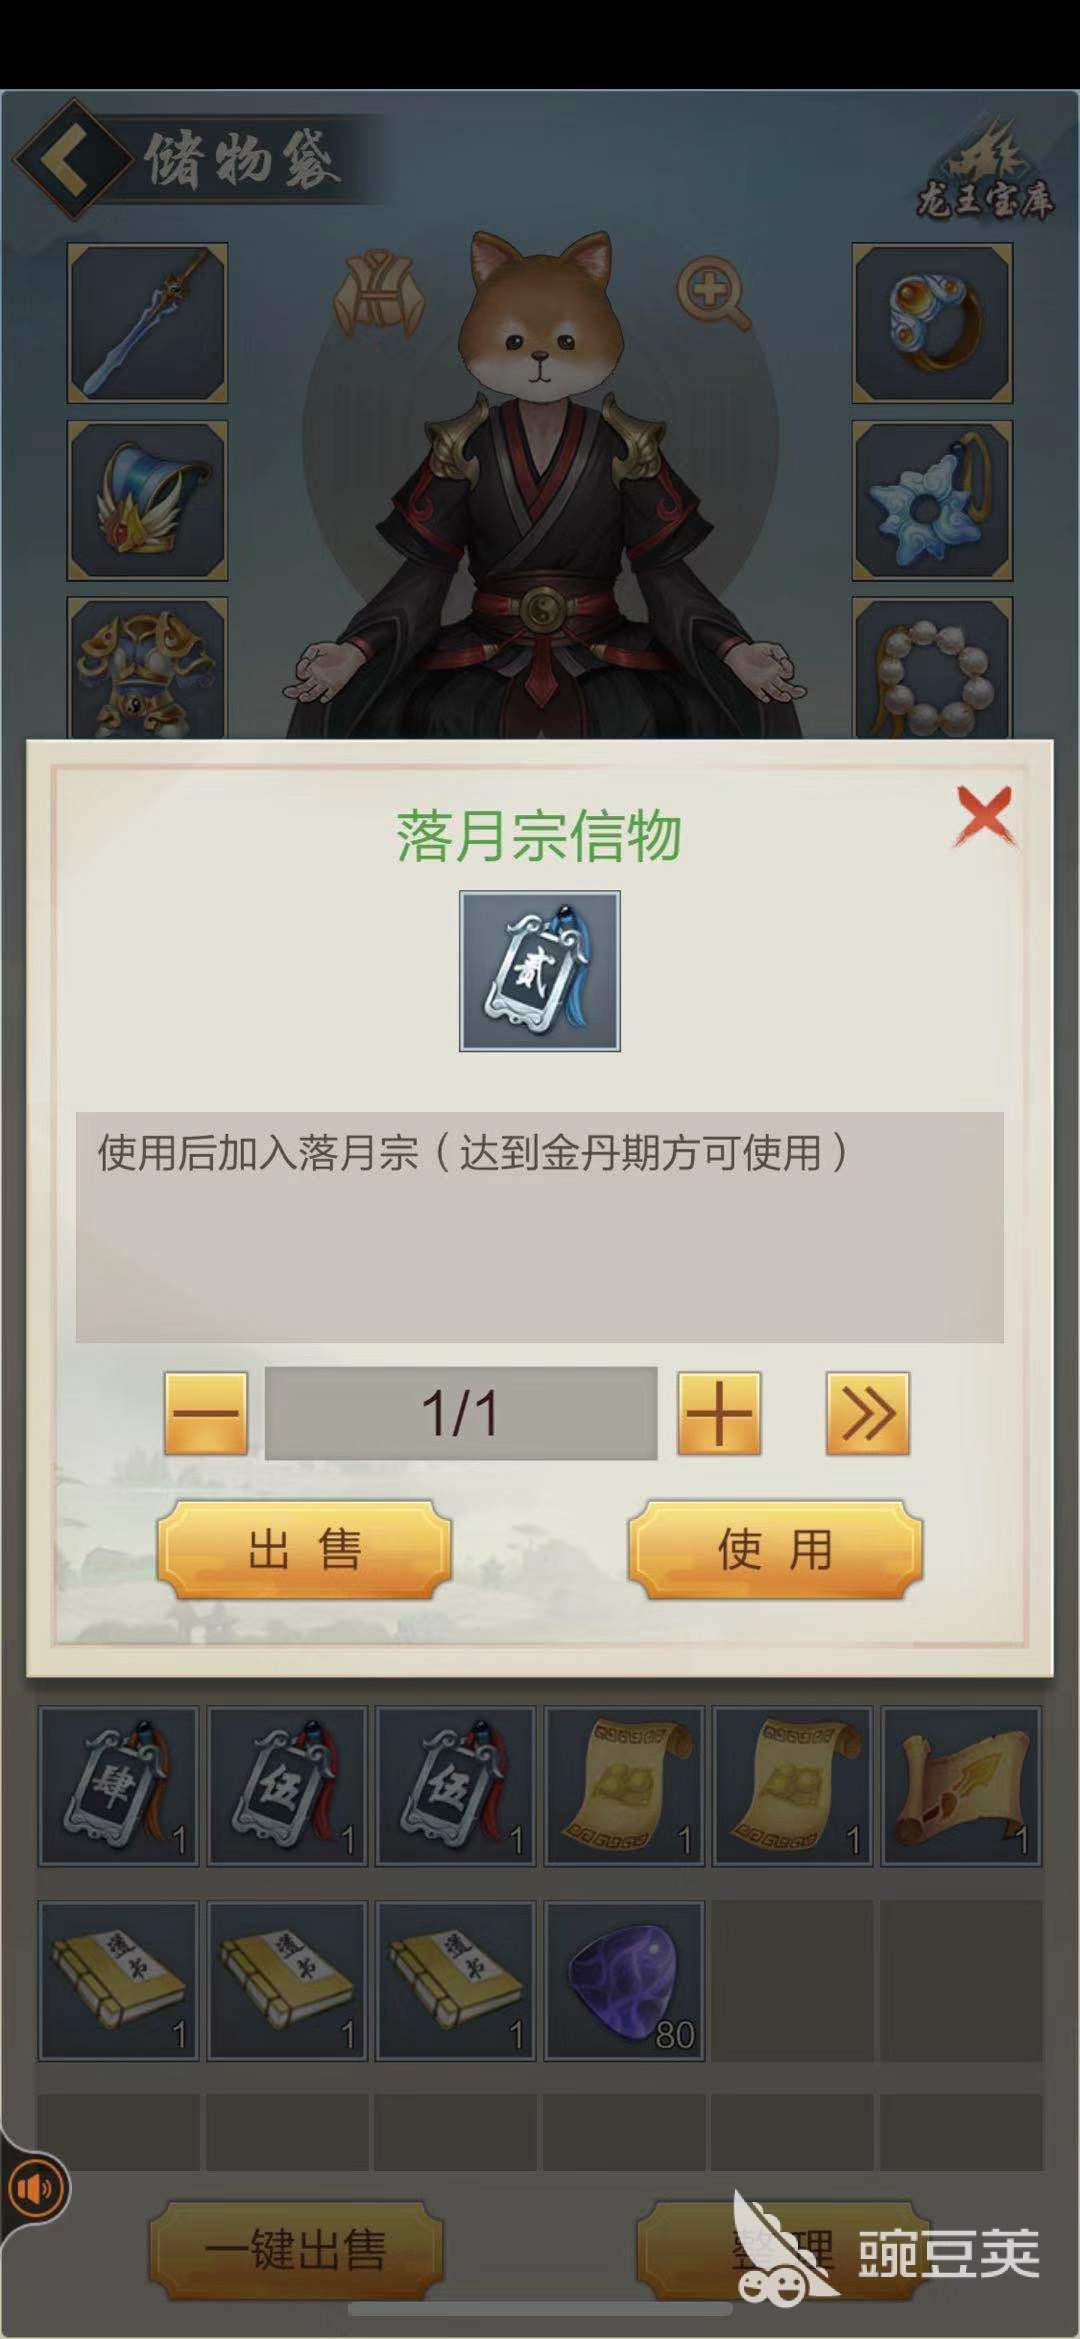Select the equipped sword slot
The width and height of the screenshot is (1080, 2339).
coord(147,323)
